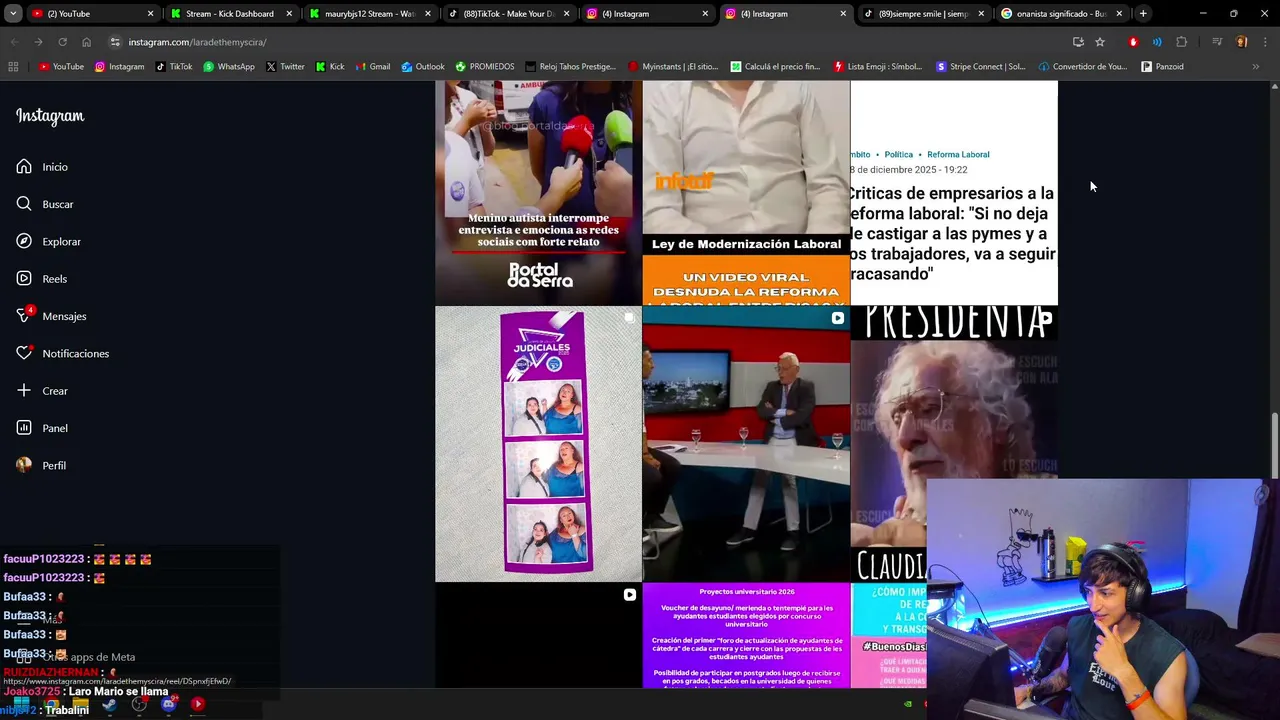Open Ley de Modernización Laboral post
The width and height of the screenshot is (1280, 720).
tap(746, 193)
